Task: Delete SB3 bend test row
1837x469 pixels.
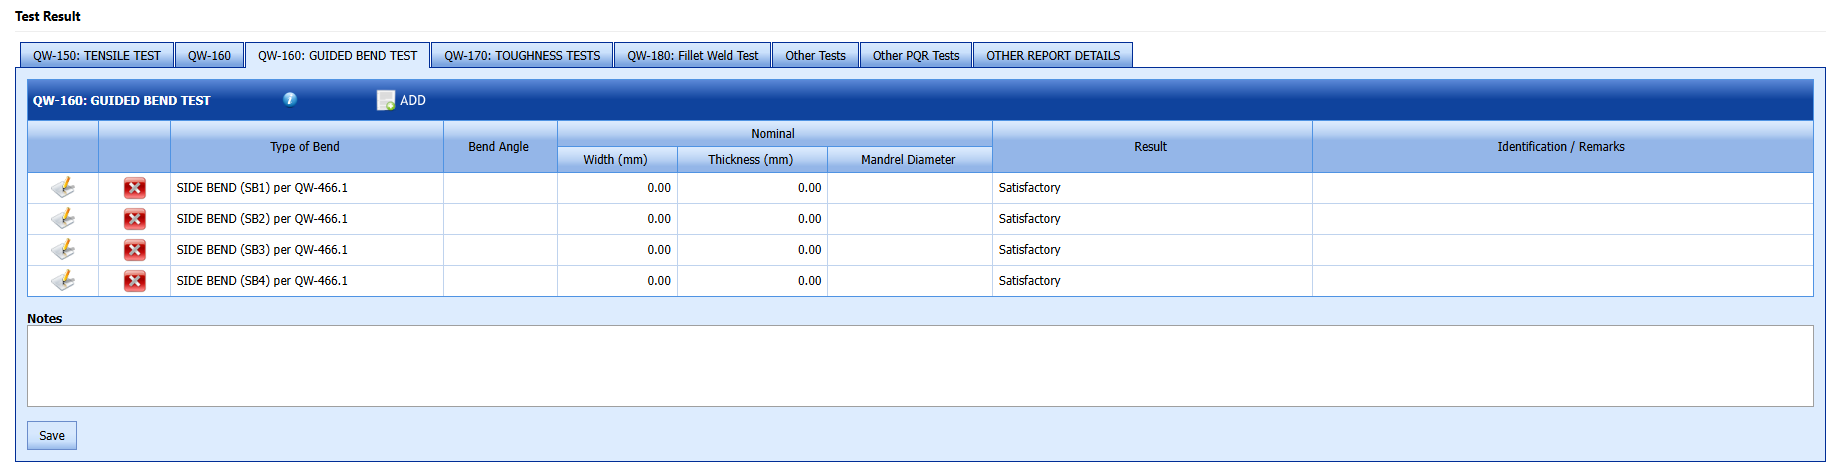Action: (134, 250)
